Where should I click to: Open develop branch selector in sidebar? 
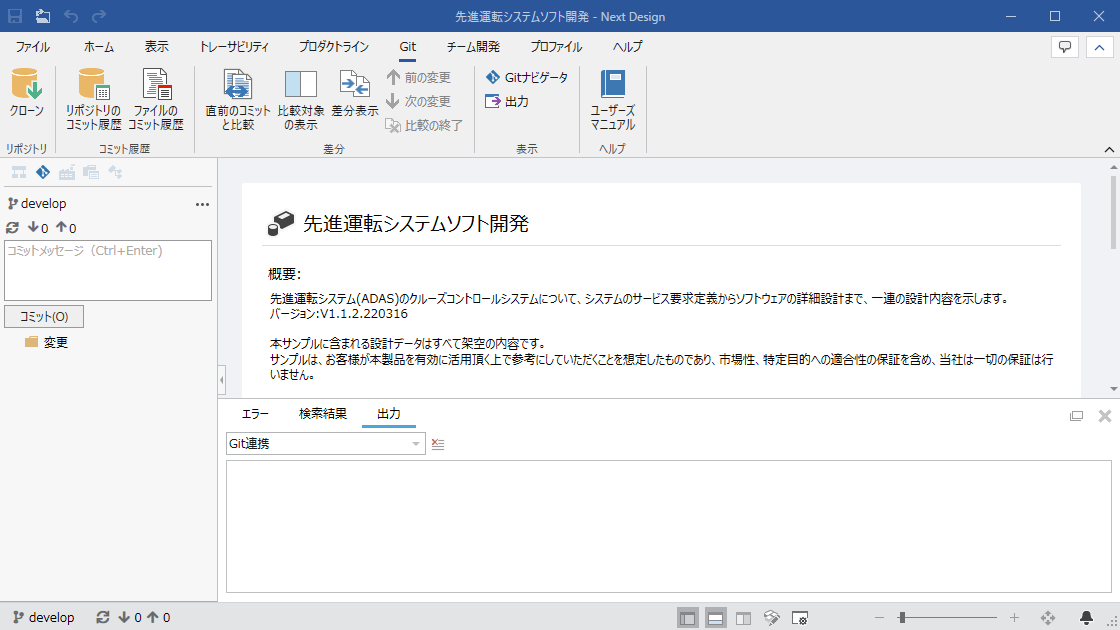(37, 204)
